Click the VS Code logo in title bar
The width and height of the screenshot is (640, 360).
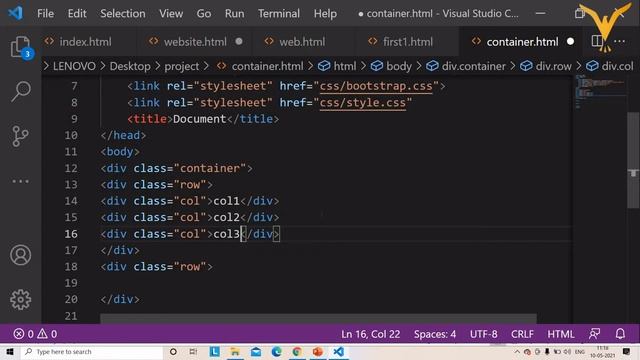coord(16,13)
